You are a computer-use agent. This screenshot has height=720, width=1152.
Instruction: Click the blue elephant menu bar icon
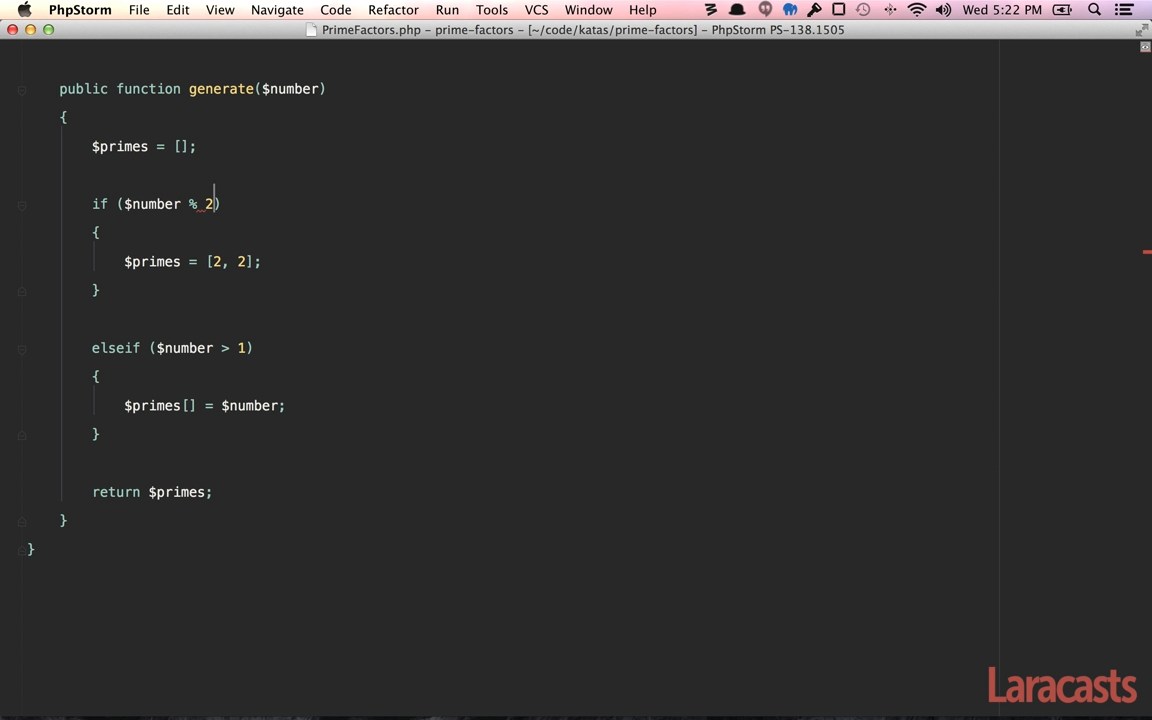click(x=790, y=10)
